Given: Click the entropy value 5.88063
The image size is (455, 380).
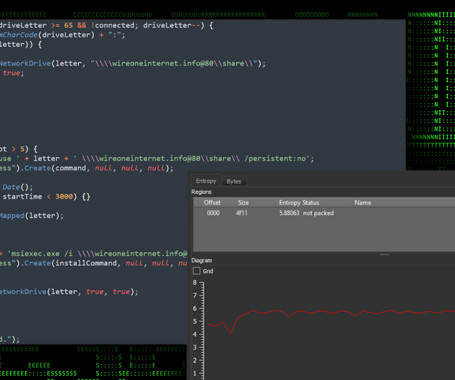Looking at the screenshot, I should pyautogui.click(x=289, y=213).
